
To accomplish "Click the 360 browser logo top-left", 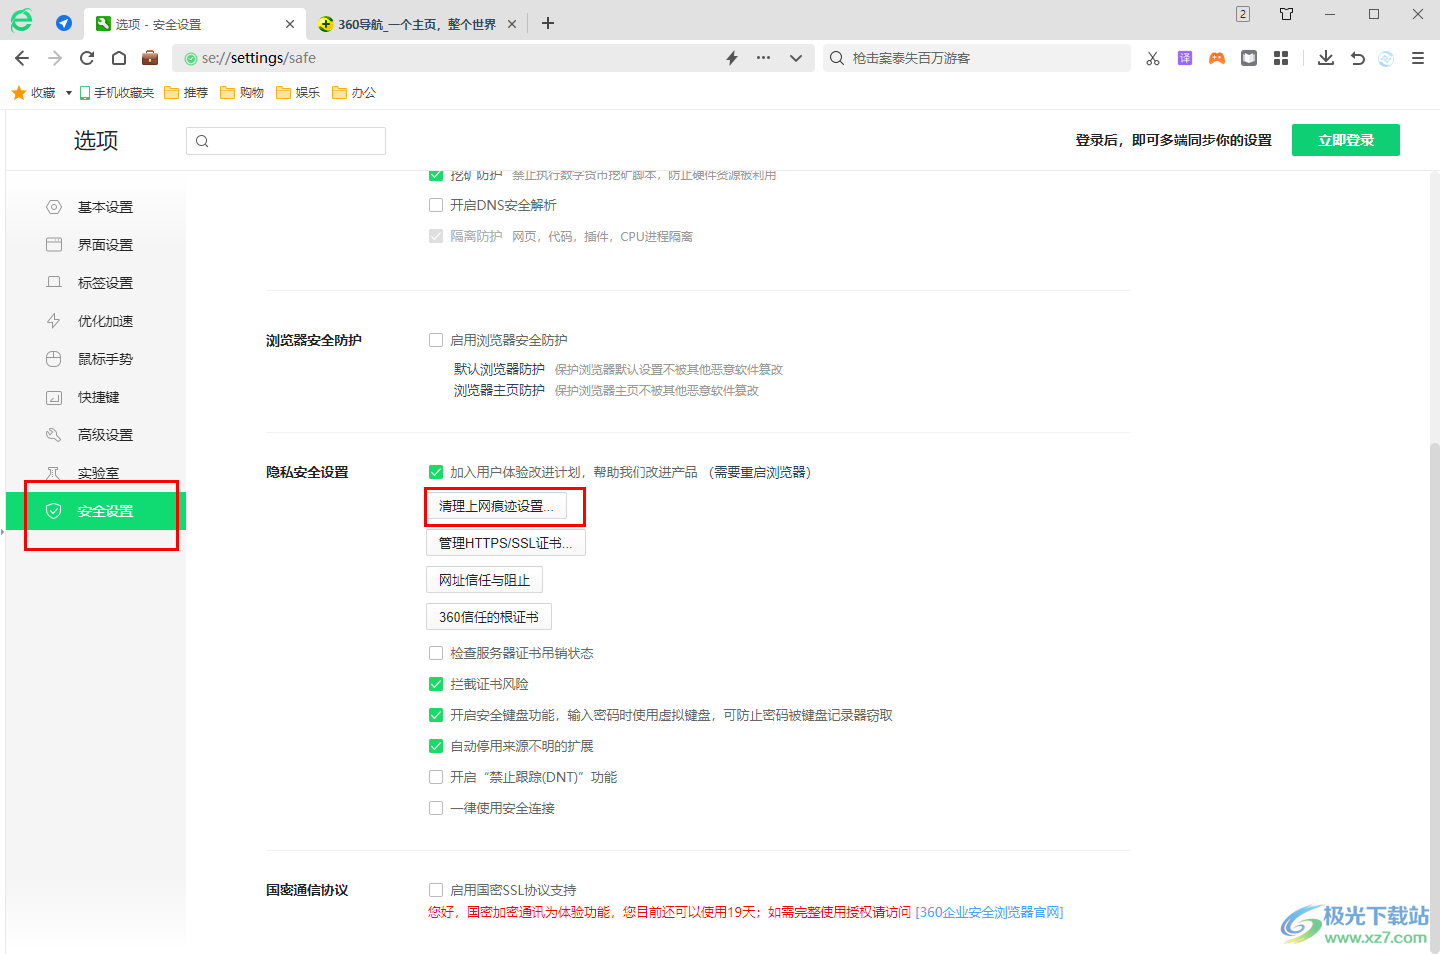I will click(21, 20).
